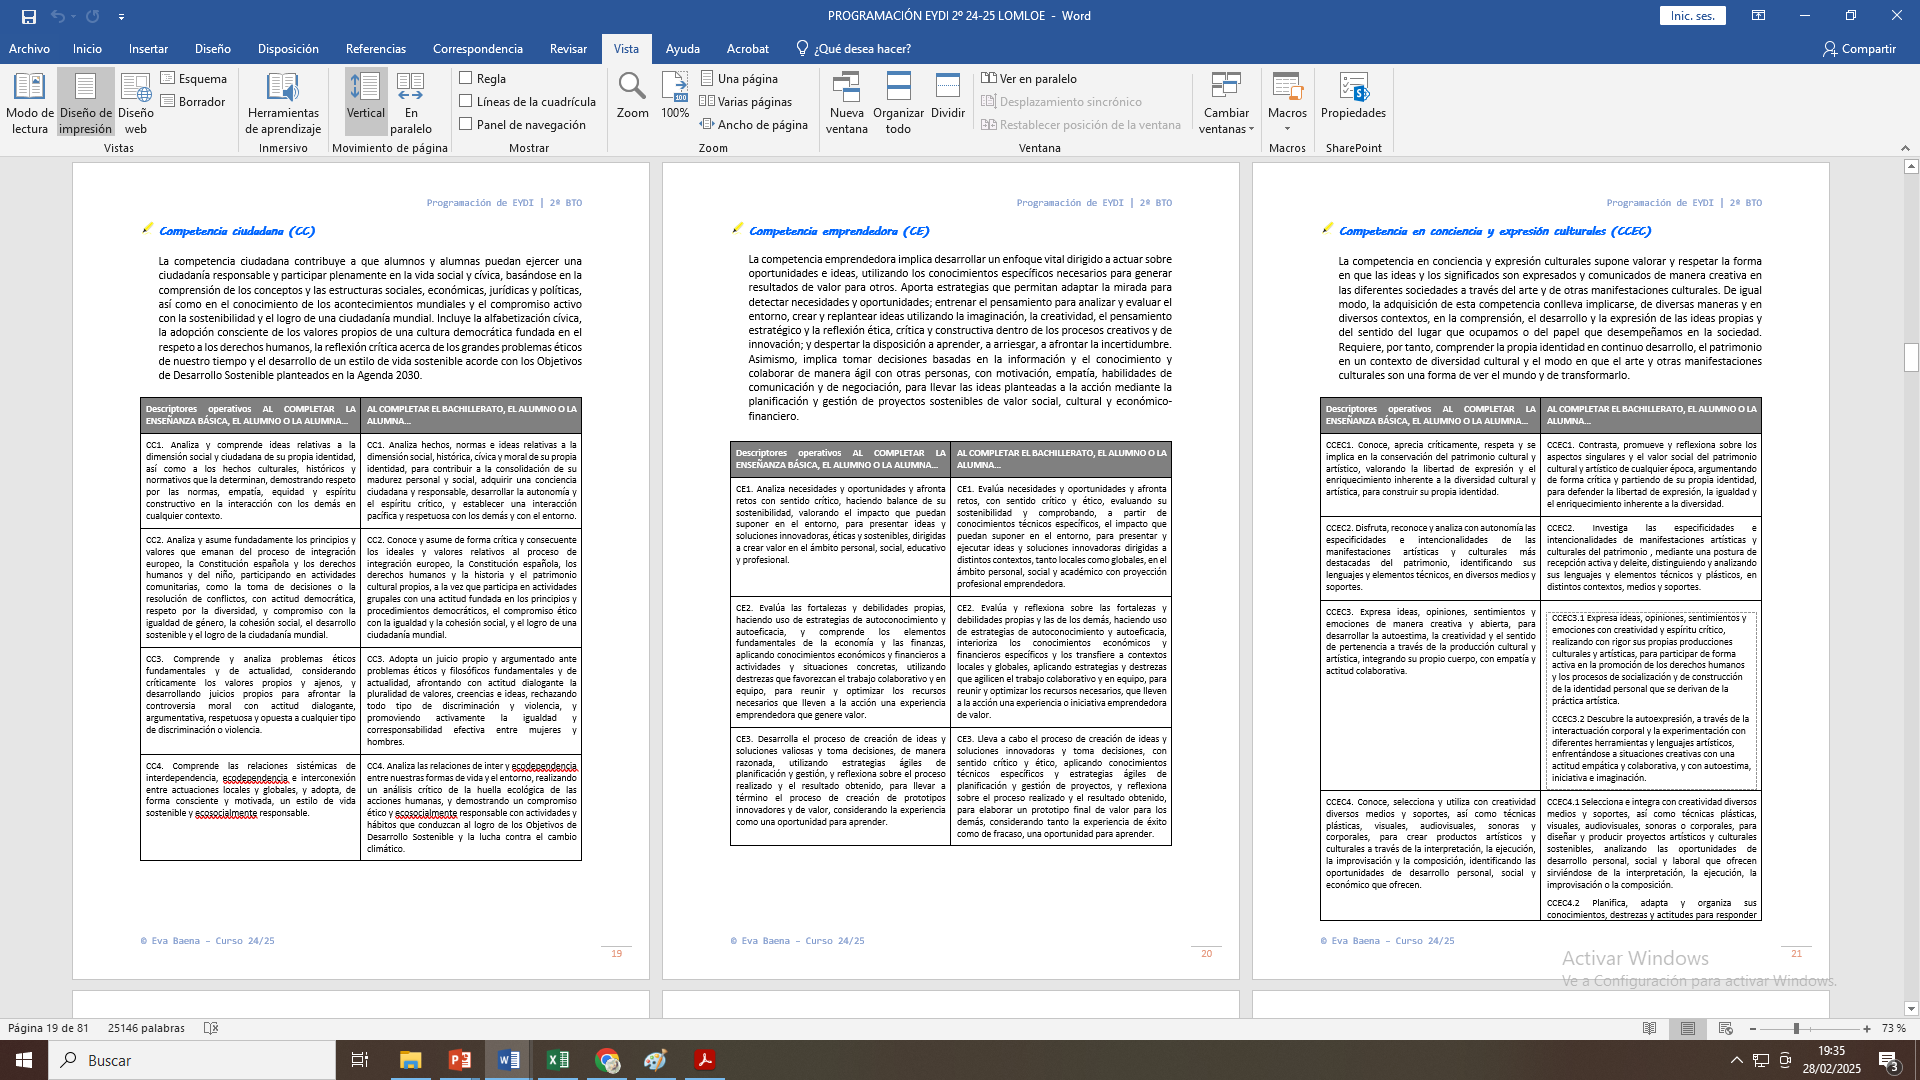Click the Save icon in title bar
The height and width of the screenshot is (1080, 1920).
coord(28,16)
